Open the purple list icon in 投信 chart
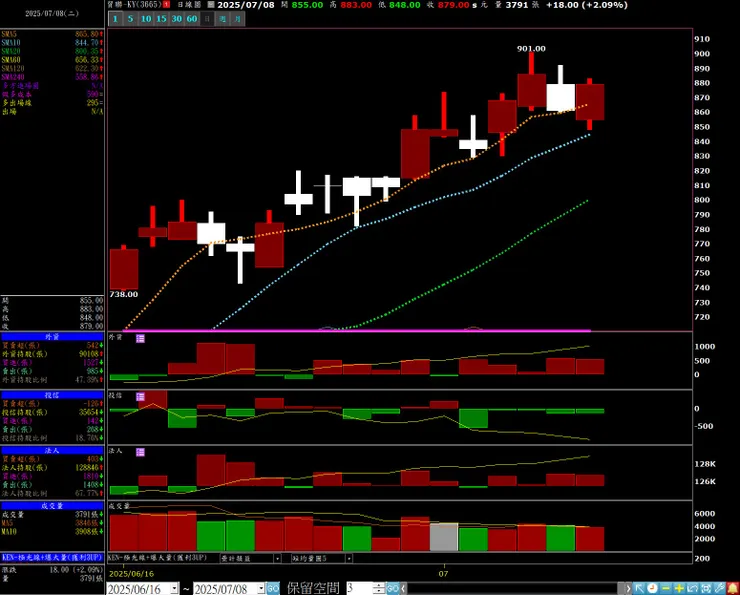740x595 pixels. coord(140,396)
